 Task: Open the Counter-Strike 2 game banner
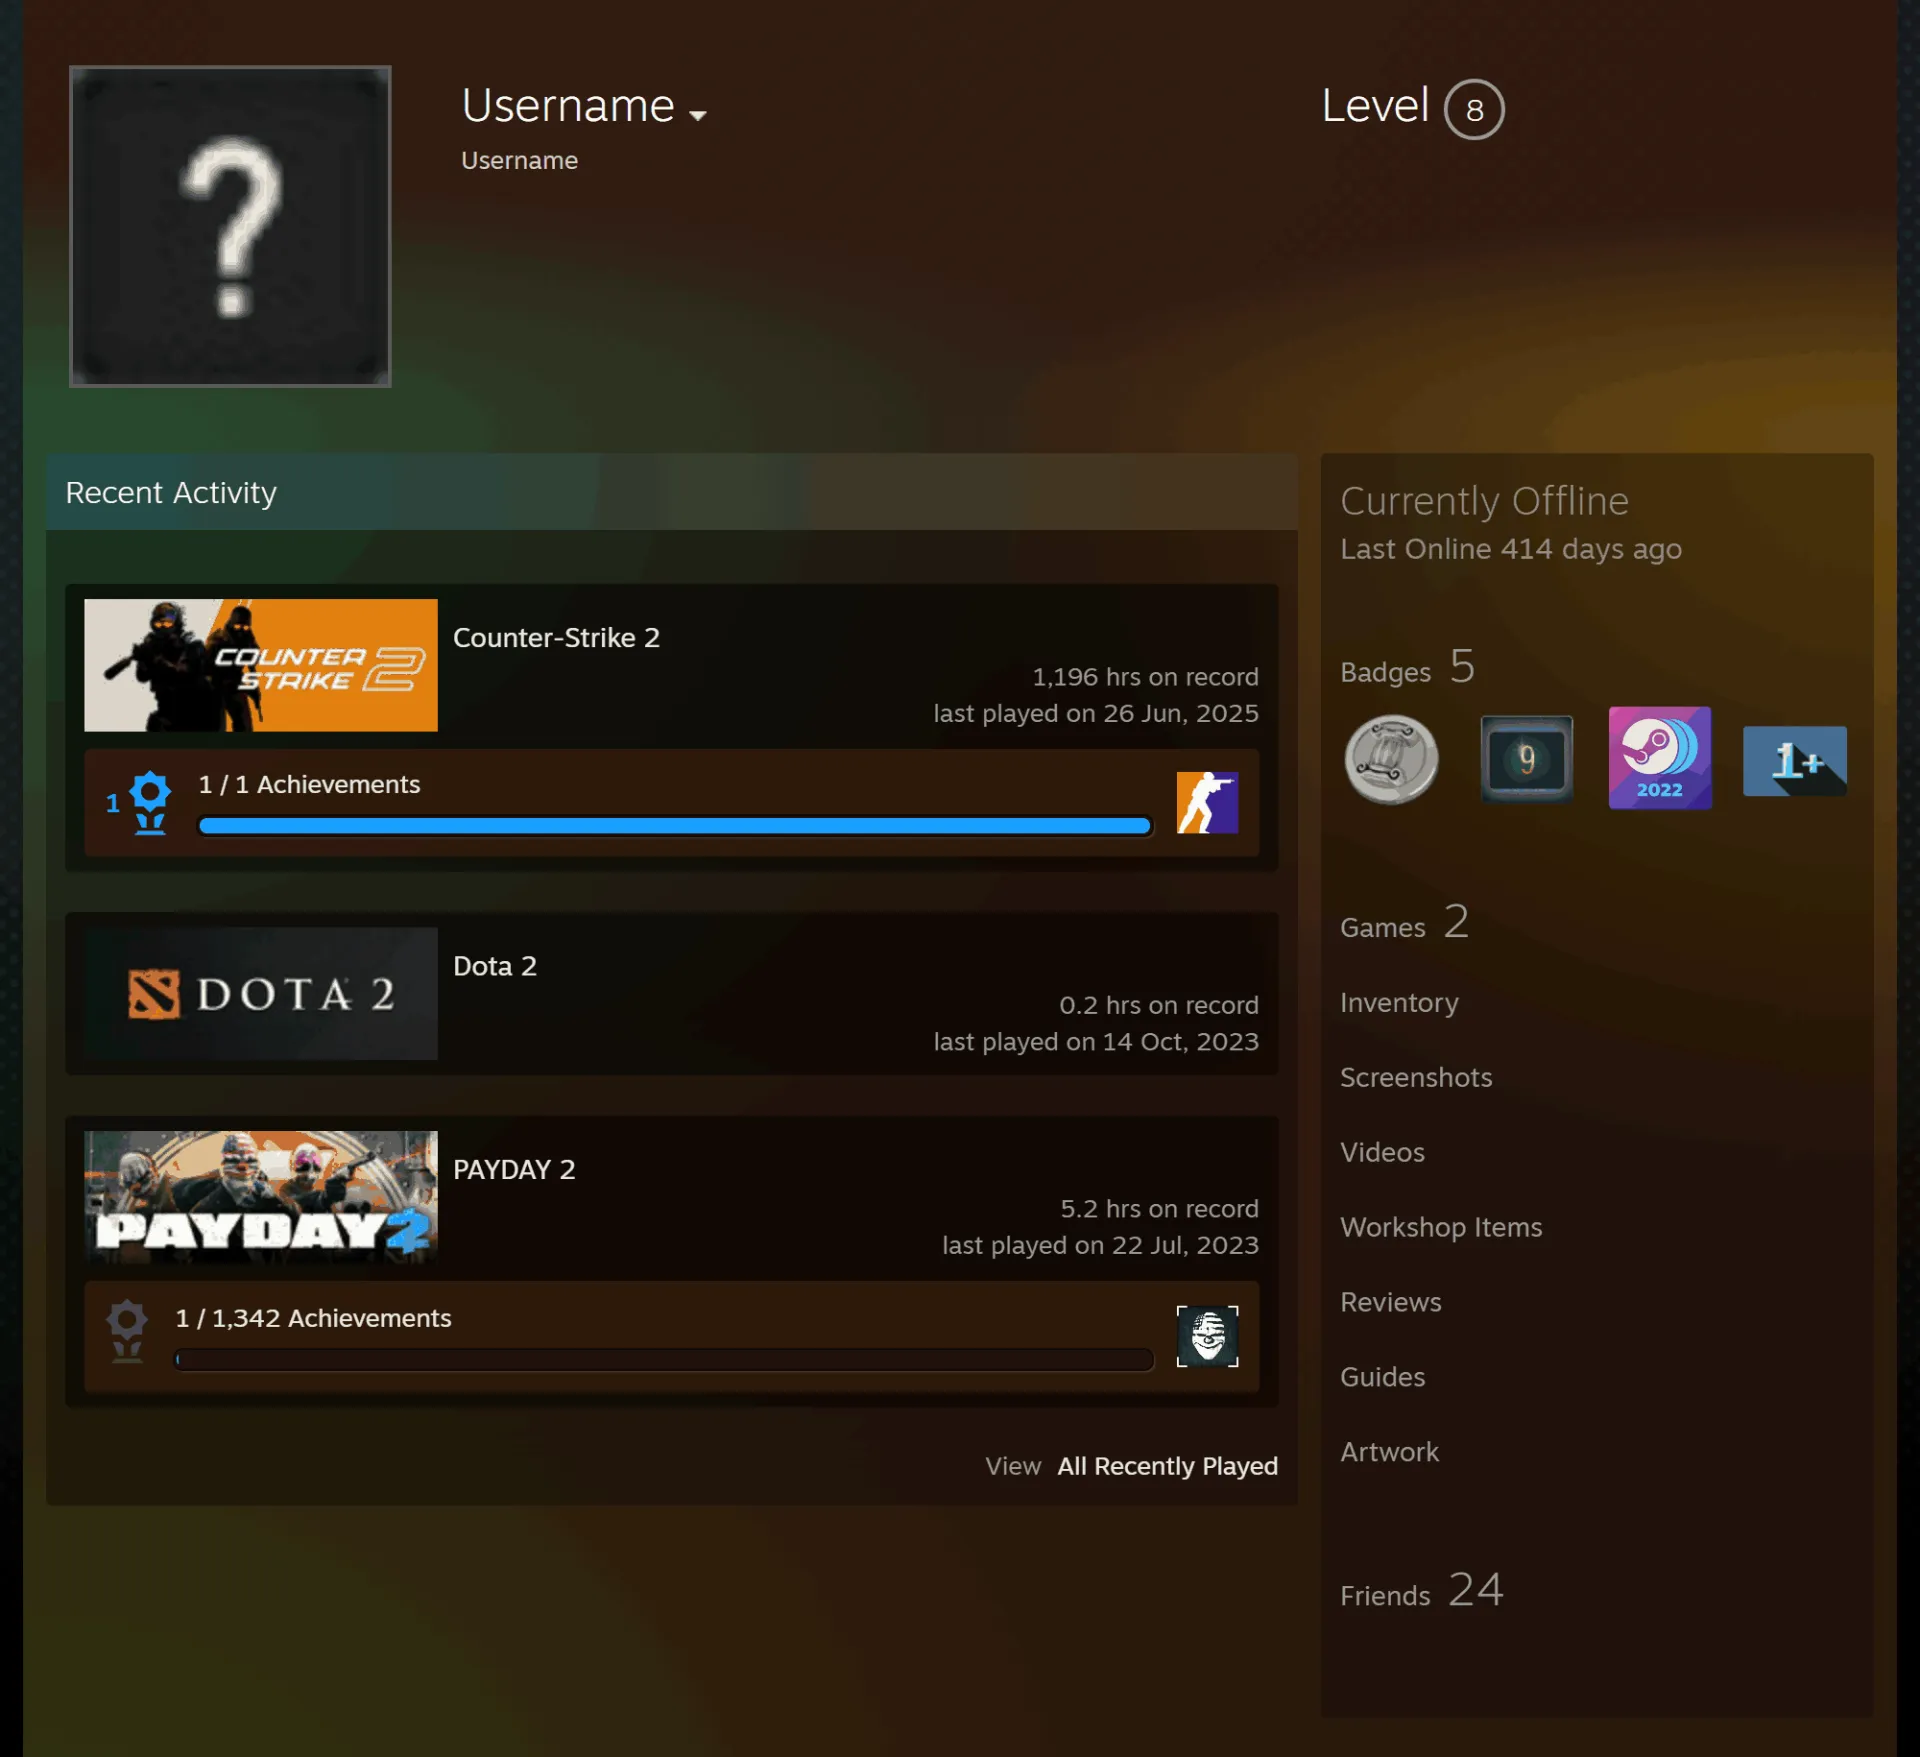click(x=261, y=665)
